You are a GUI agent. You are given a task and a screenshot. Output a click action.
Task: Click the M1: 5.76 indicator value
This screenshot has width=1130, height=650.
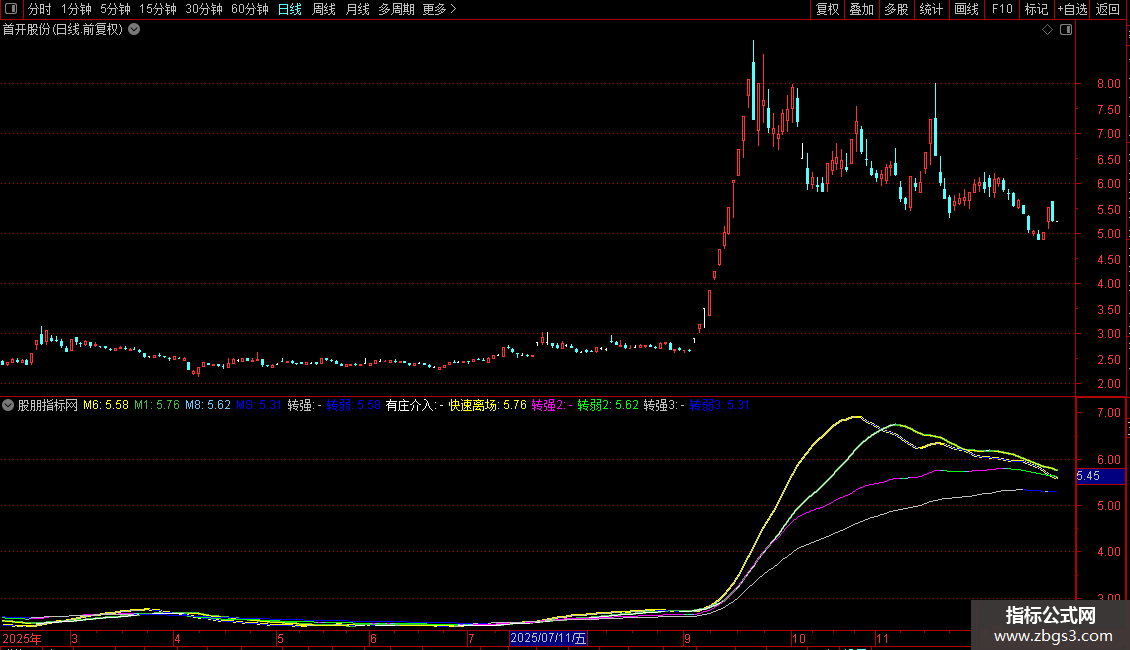157,405
